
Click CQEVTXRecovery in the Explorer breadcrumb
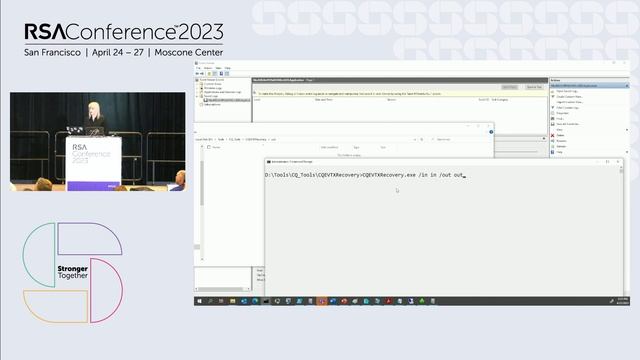[x=256, y=140]
